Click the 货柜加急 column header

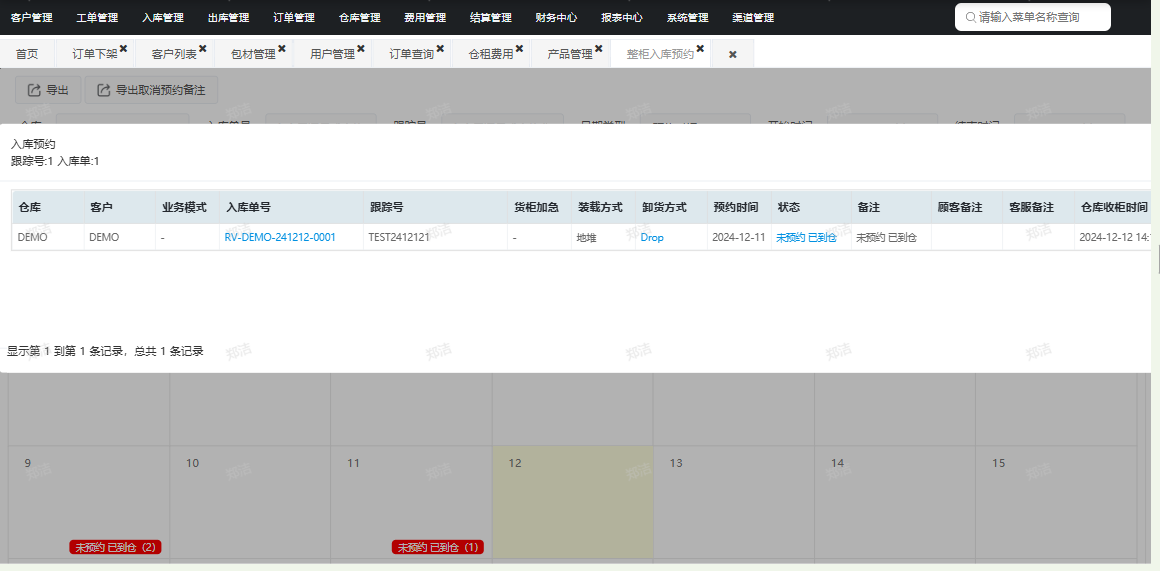(539, 207)
